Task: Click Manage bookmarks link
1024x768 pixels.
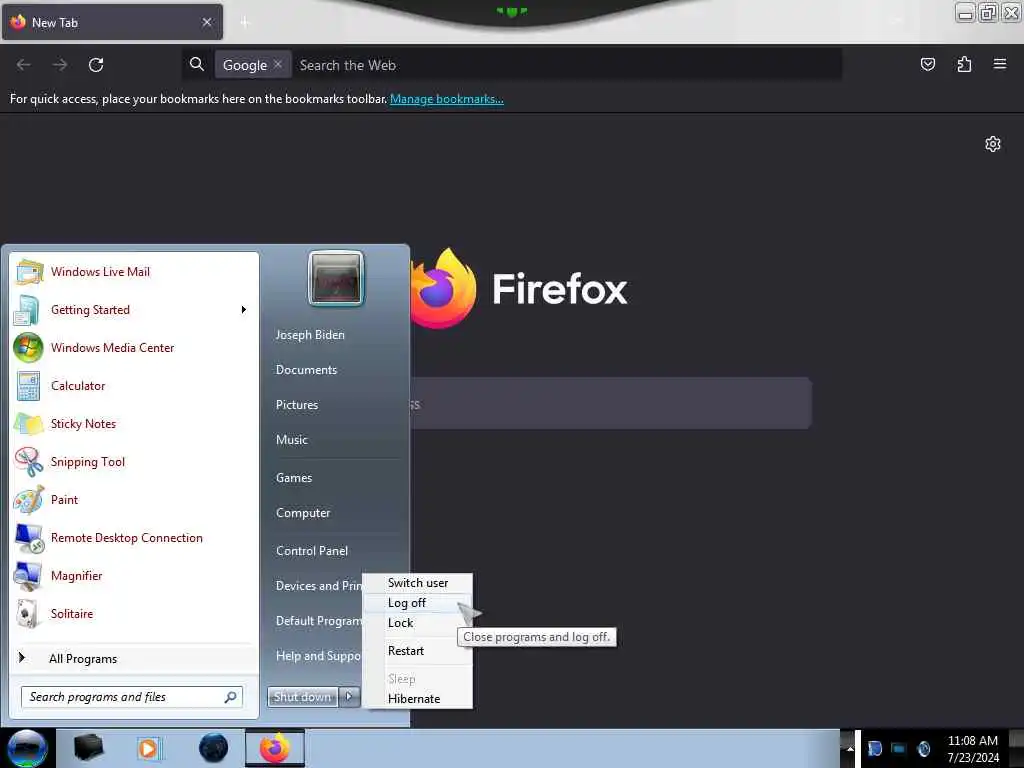Action: (447, 99)
